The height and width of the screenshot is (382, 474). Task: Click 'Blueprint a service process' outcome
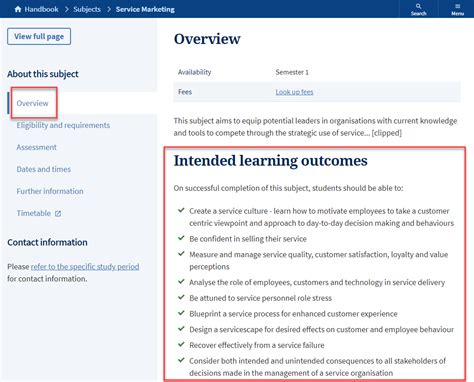pos(293,314)
